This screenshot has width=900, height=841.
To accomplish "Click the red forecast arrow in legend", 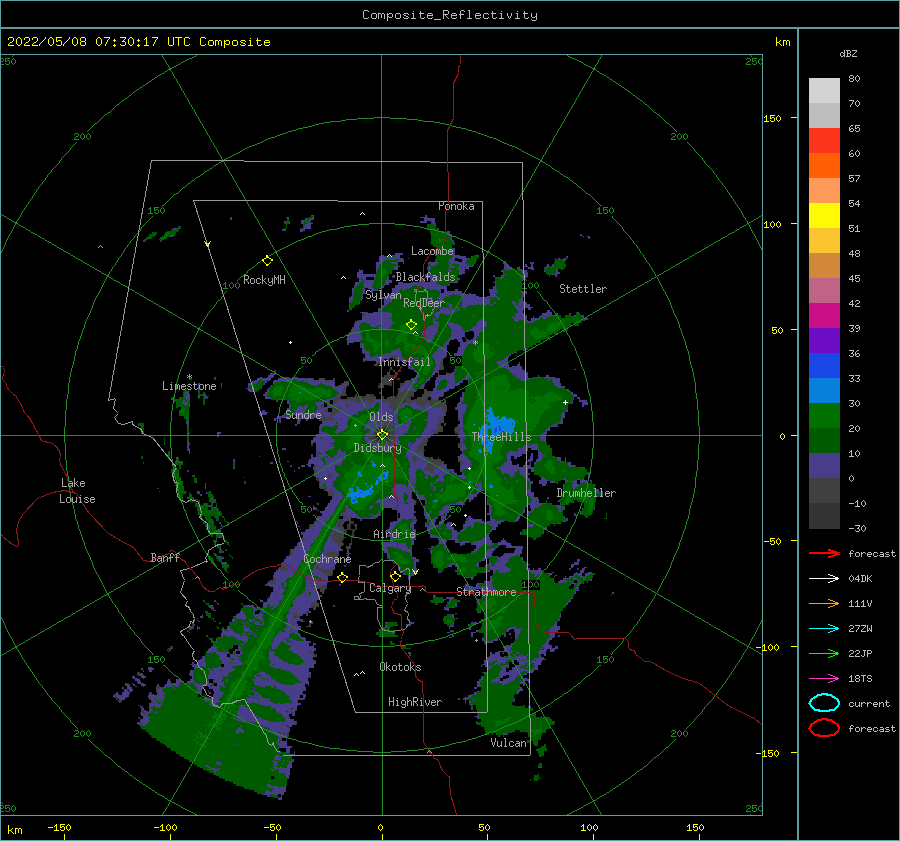I will pos(824,553).
